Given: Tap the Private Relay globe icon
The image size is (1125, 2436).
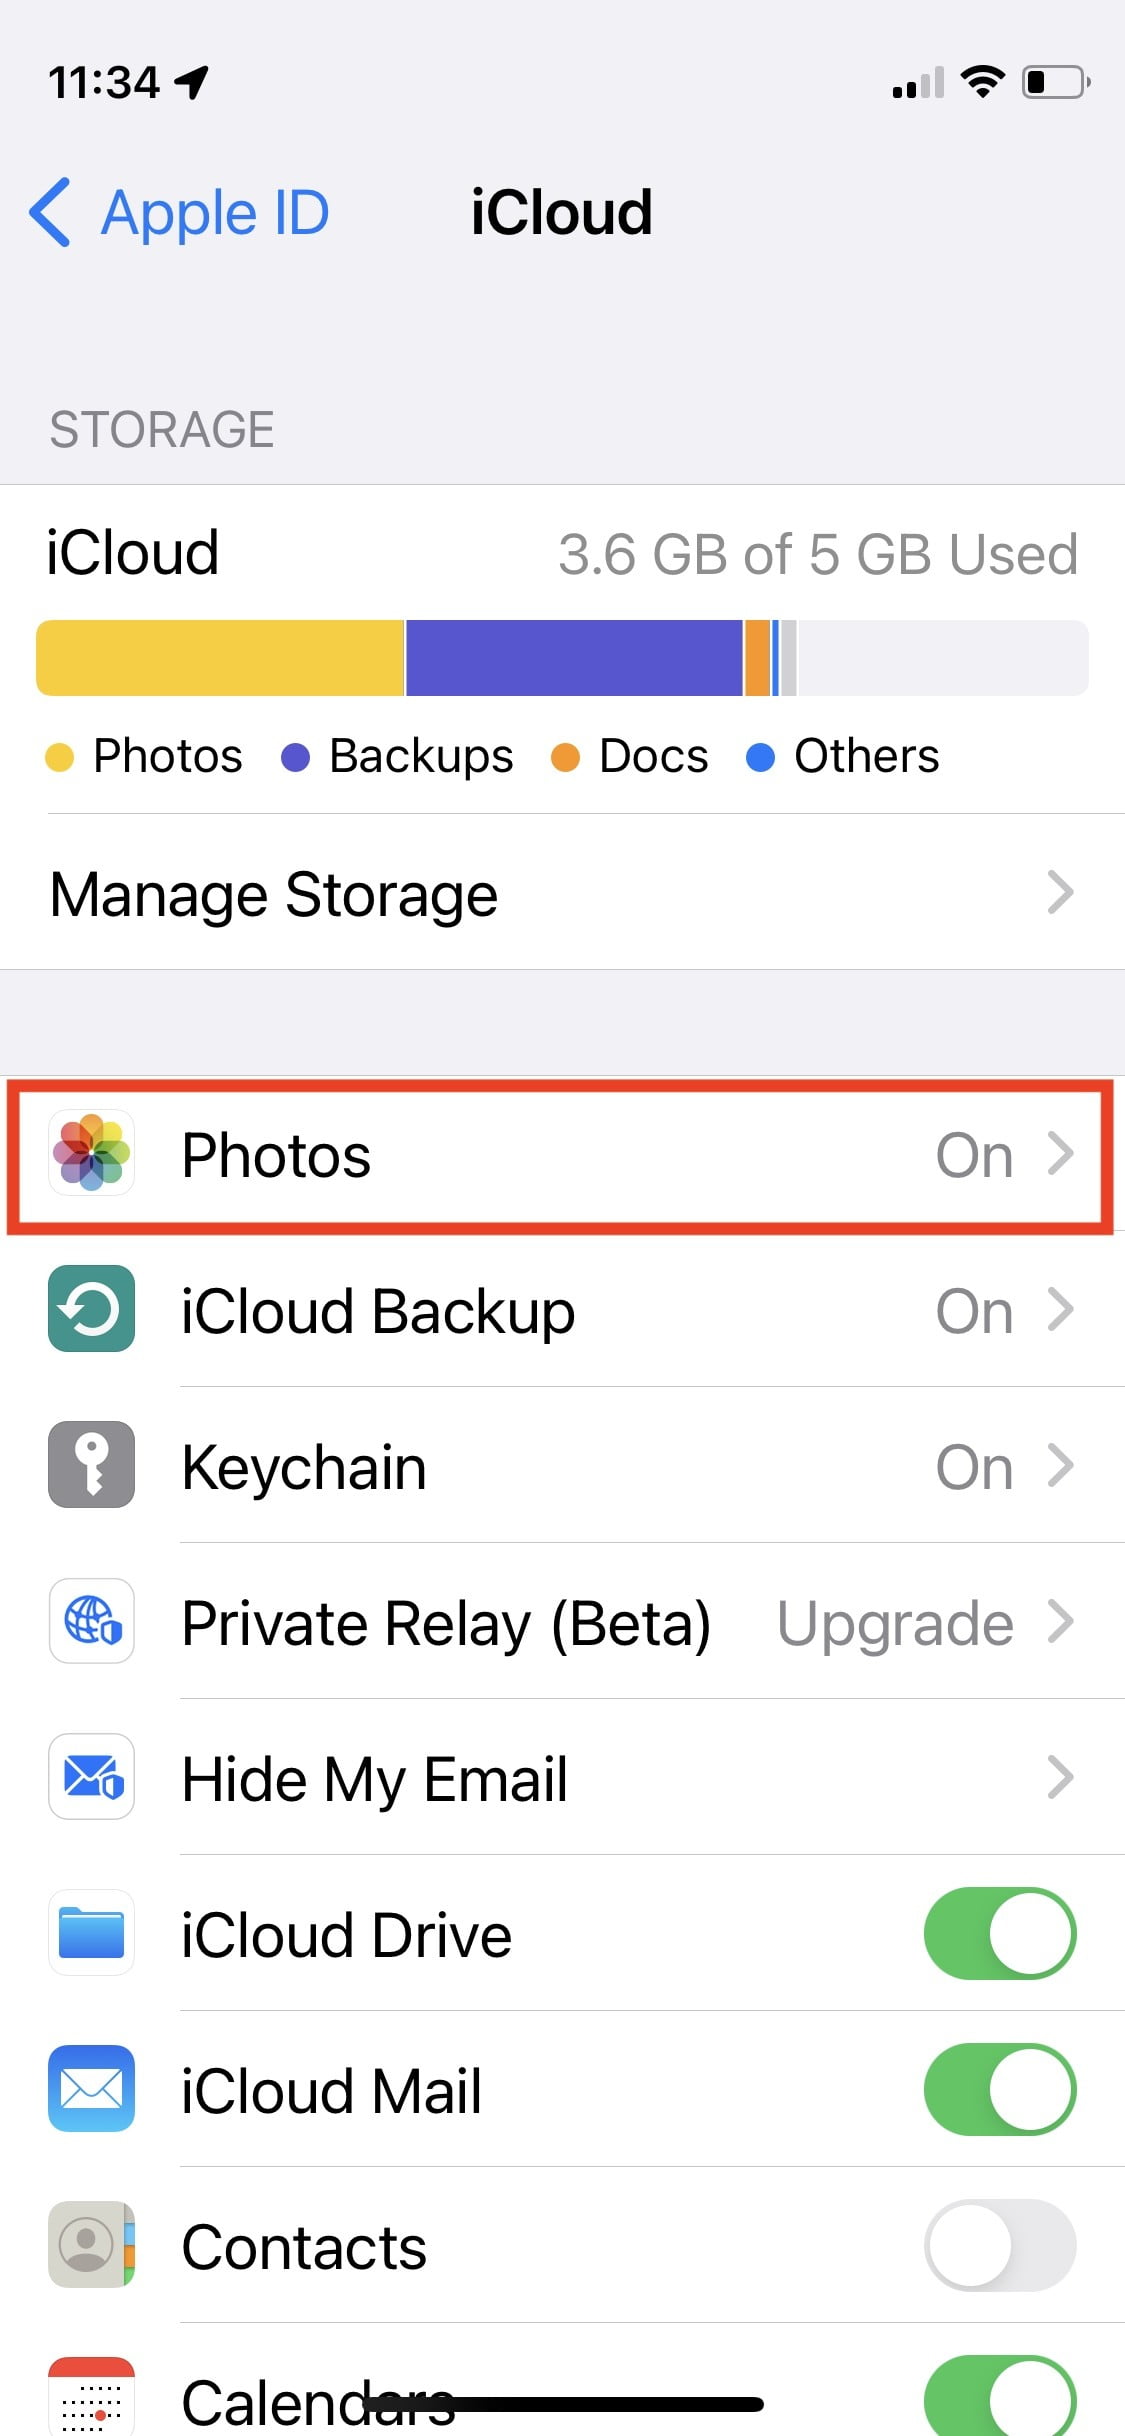Looking at the screenshot, I should pyautogui.click(x=91, y=1621).
